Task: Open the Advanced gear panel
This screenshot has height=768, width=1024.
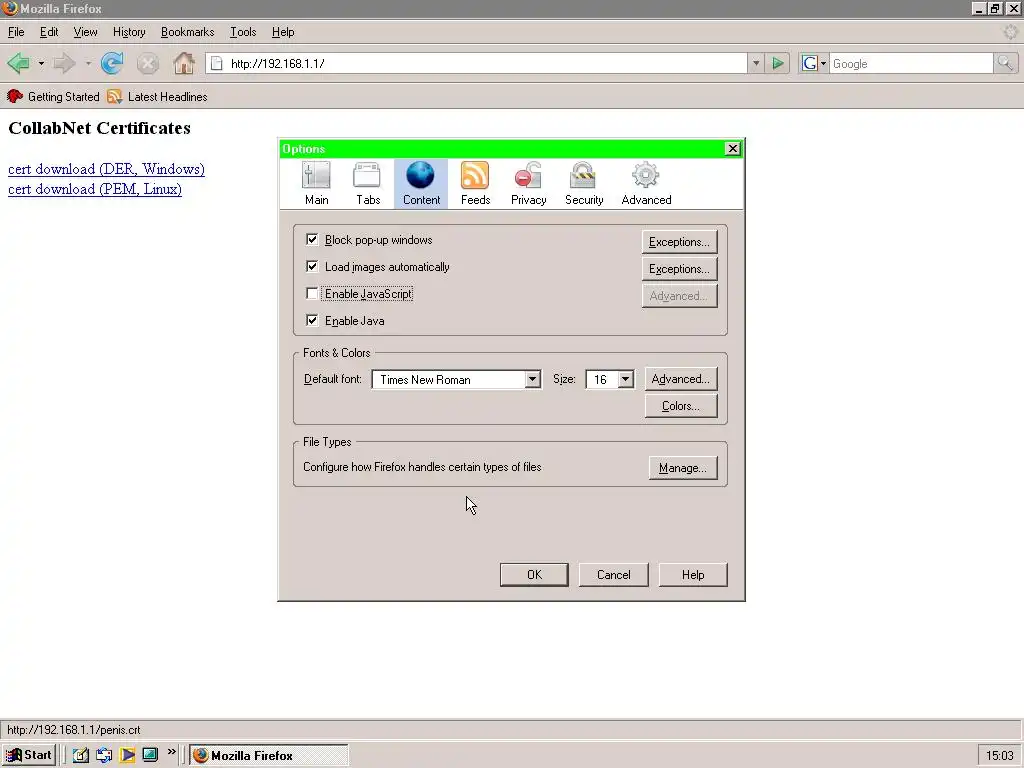Action: [646, 184]
